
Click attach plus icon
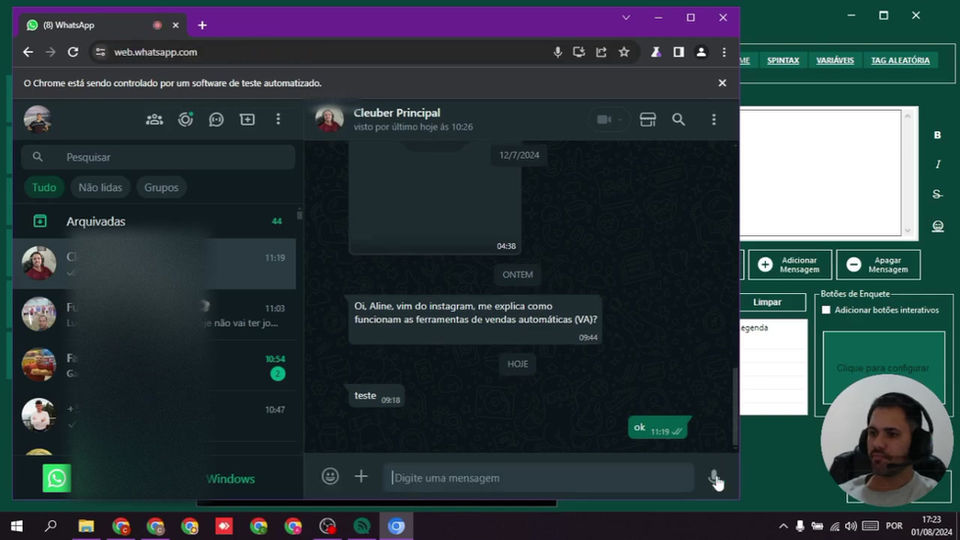[361, 476]
